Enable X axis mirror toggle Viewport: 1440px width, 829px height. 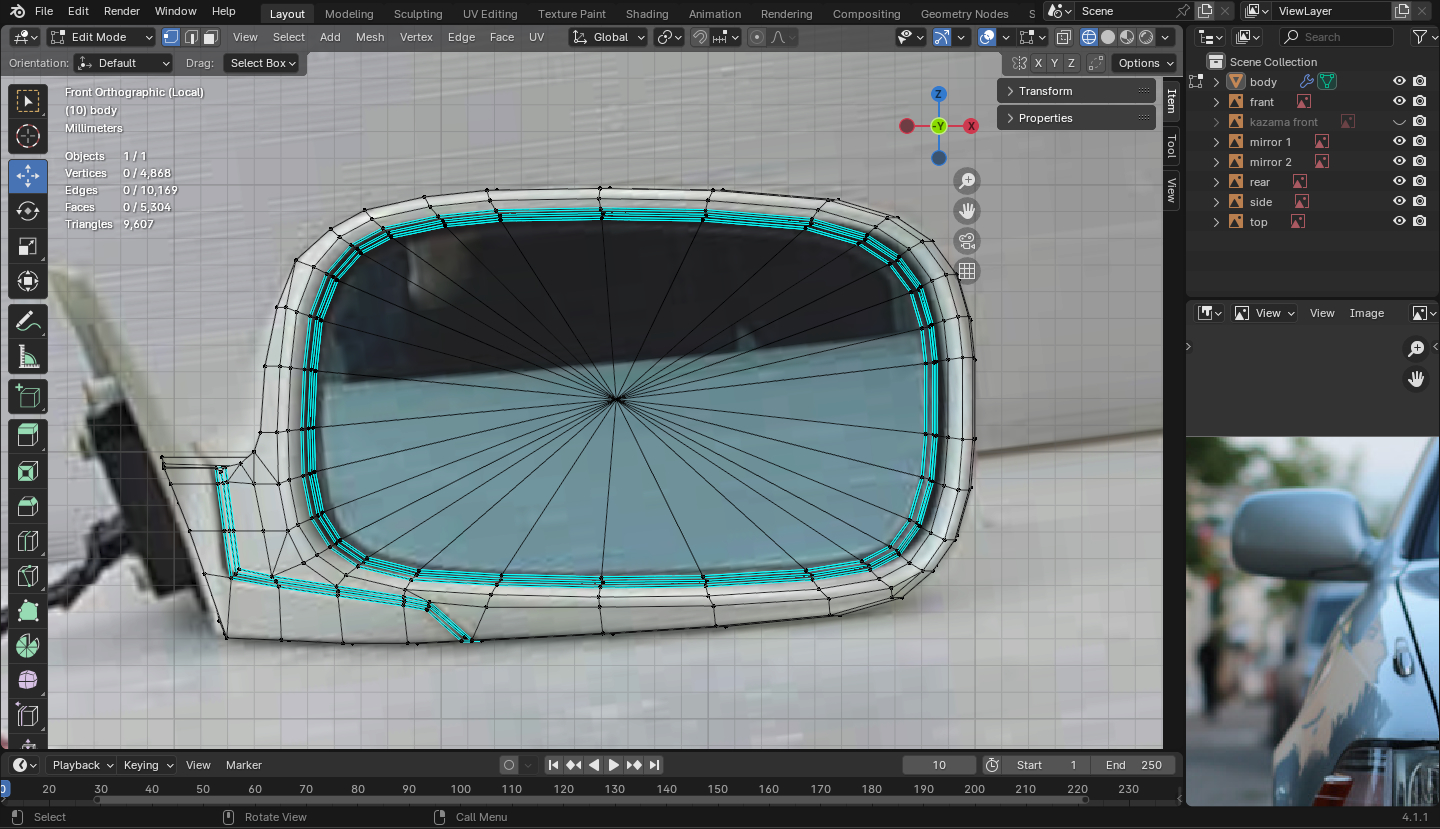(x=1039, y=63)
